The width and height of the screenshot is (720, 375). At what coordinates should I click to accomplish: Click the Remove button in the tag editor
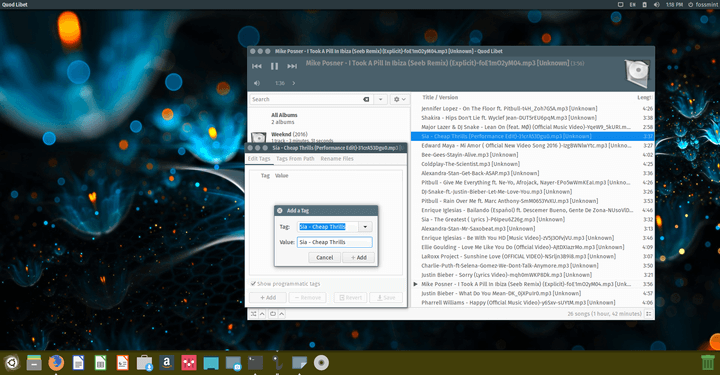coord(308,297)
